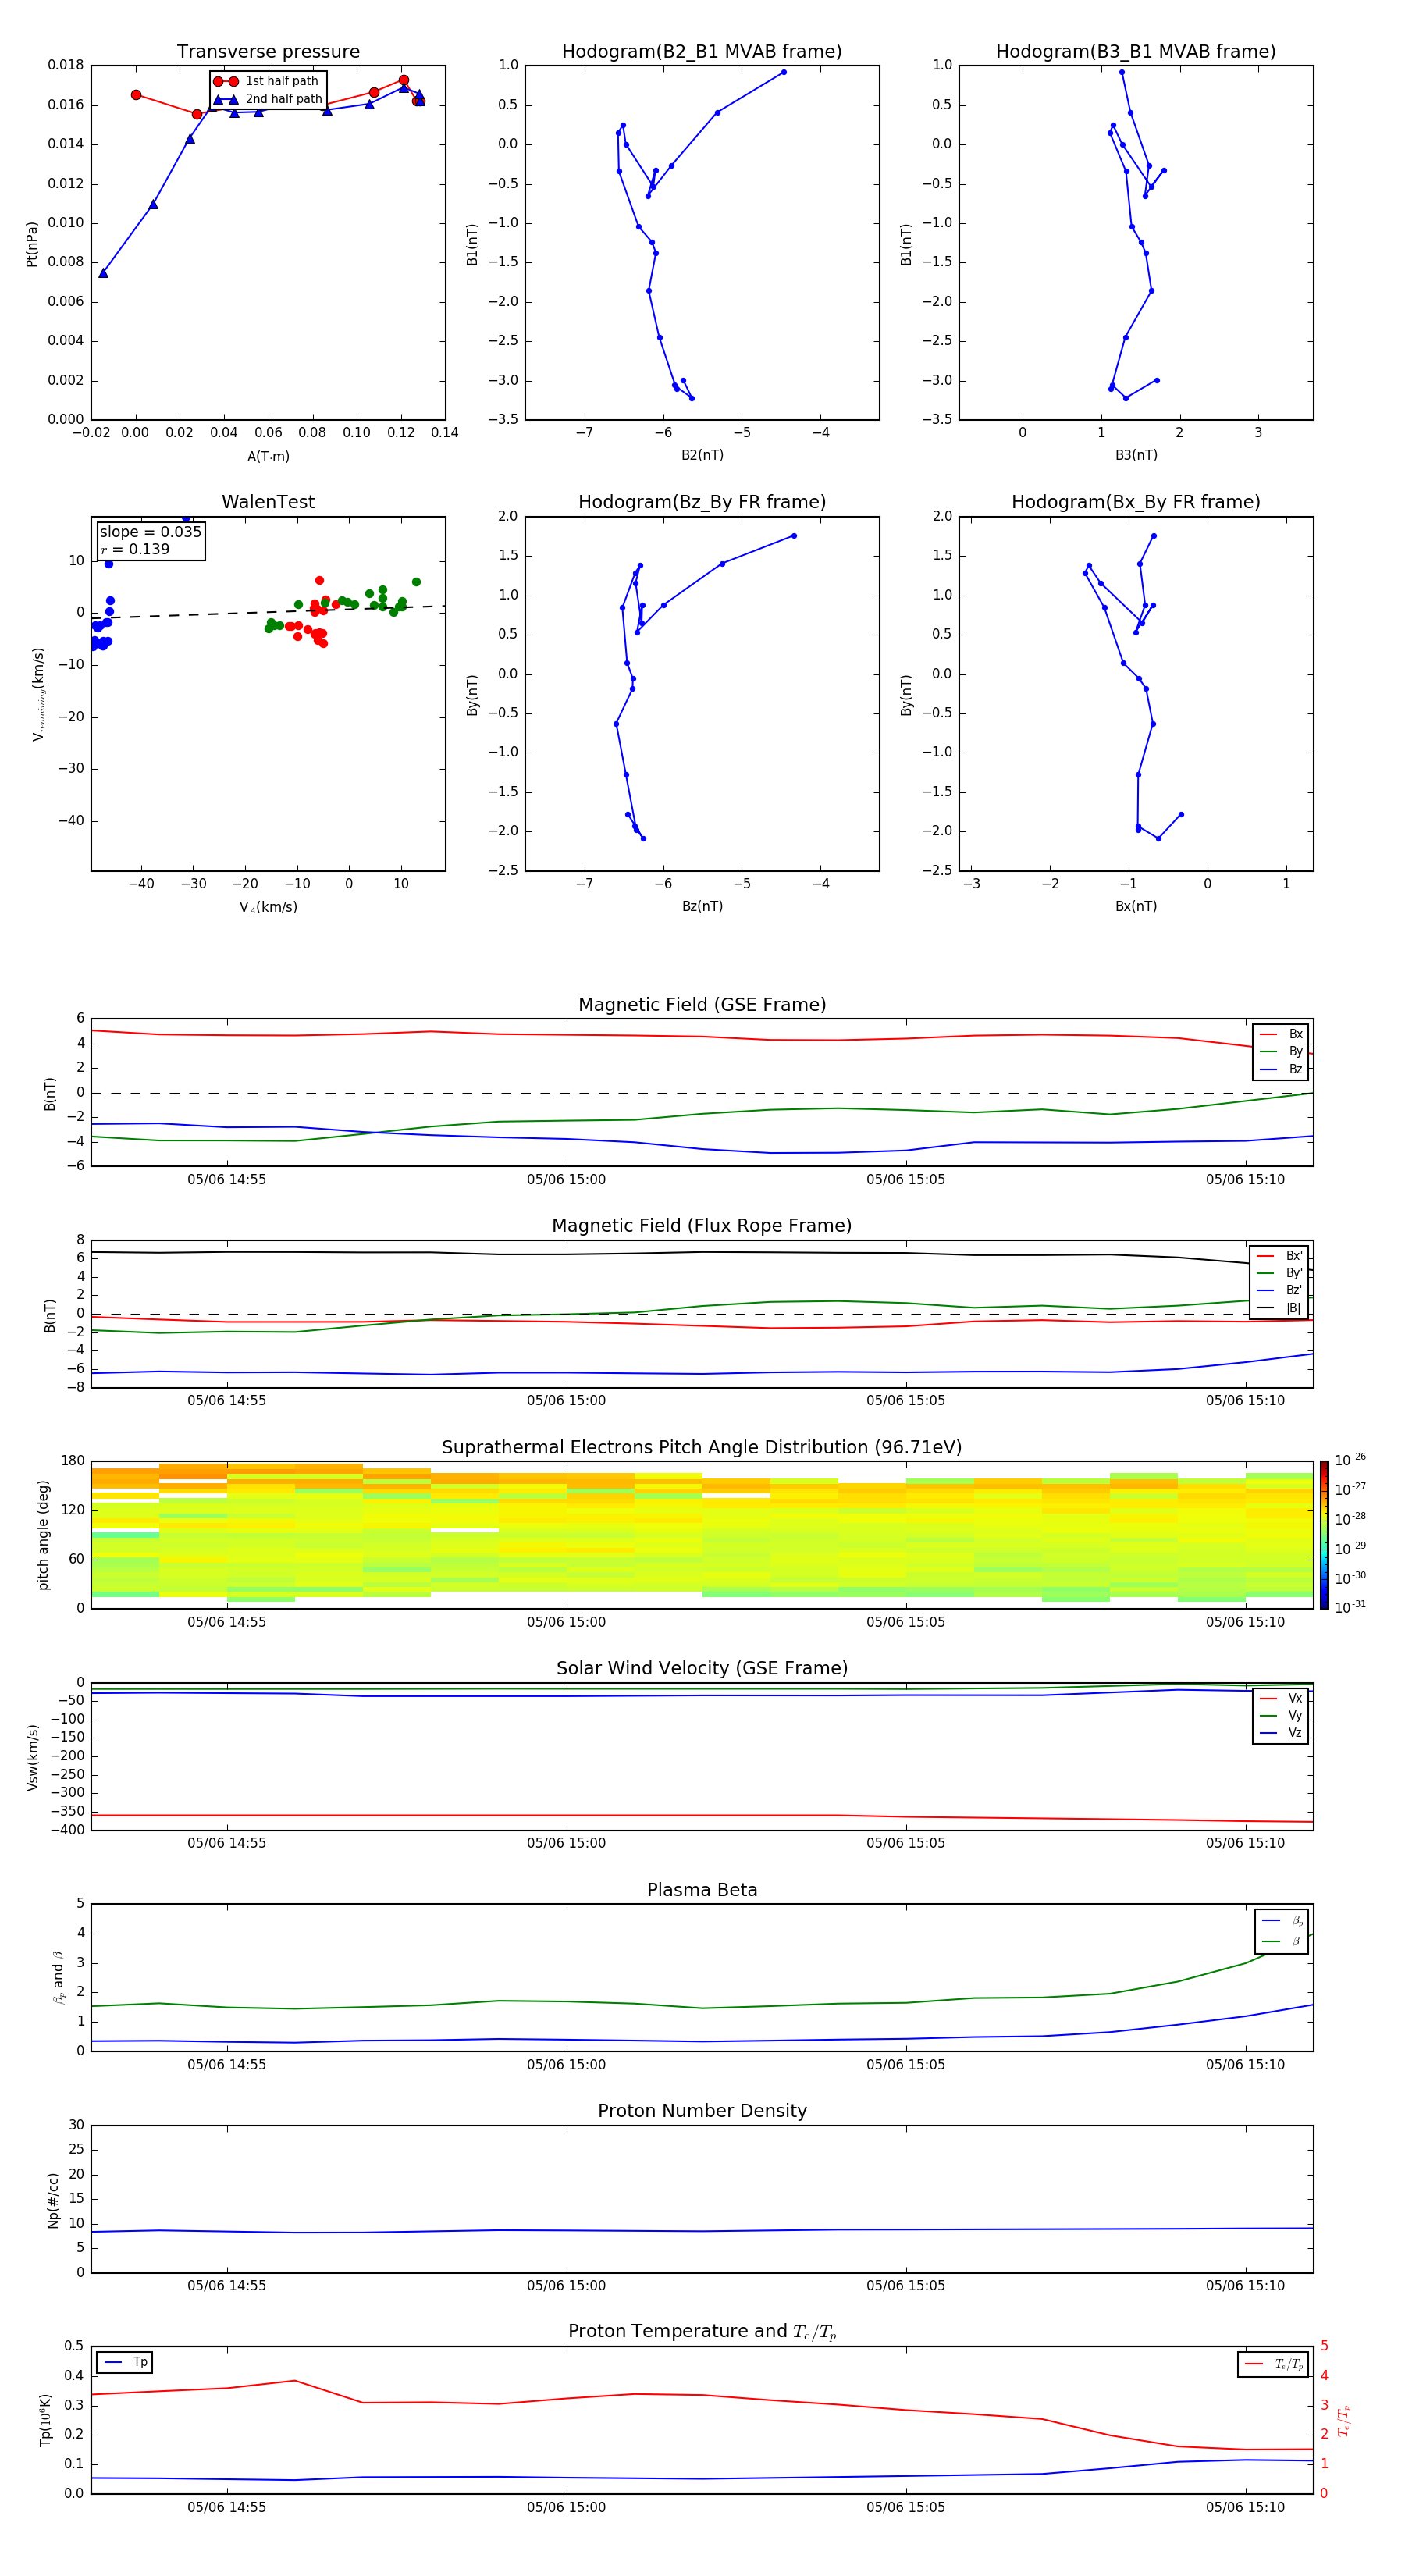Click the By legend entry in GSE magnetic plot
1405x2576 pixels.
coord(1282,1051)
